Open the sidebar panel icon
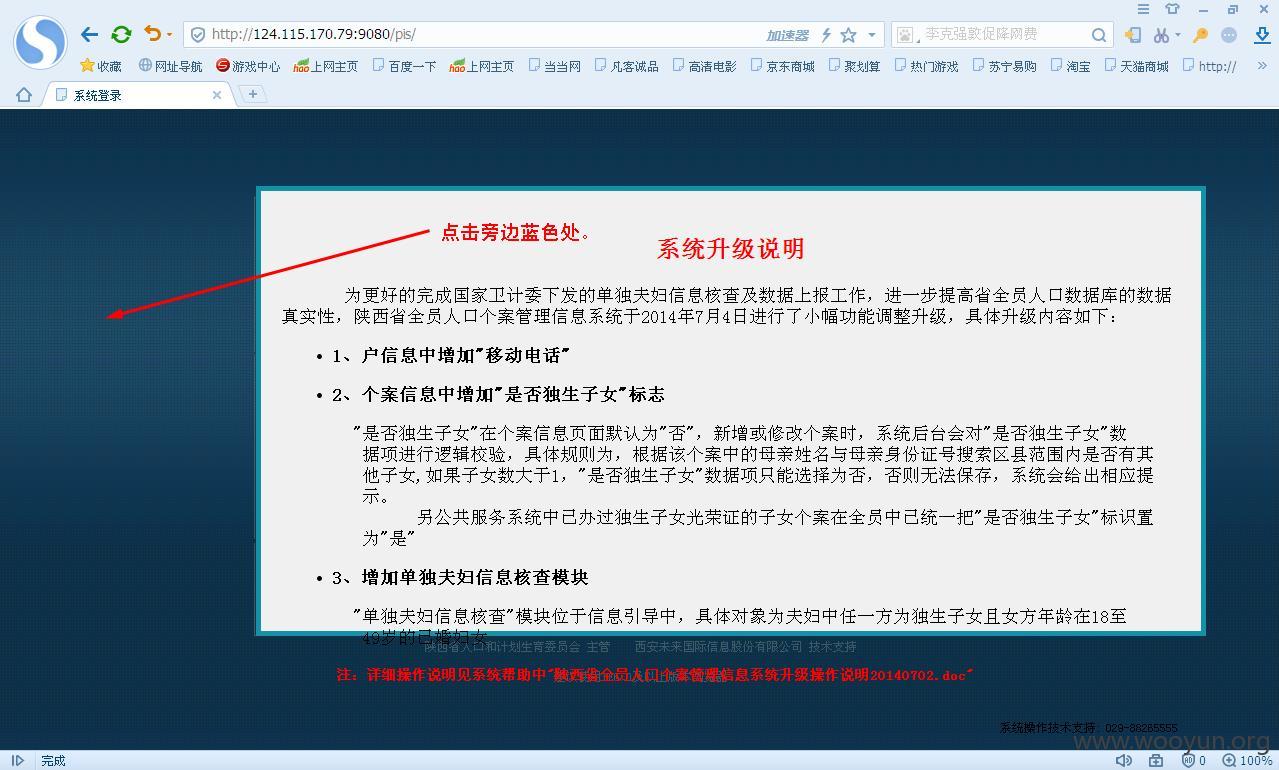This screenshot has height=770, width=1279. point(1132,35)
